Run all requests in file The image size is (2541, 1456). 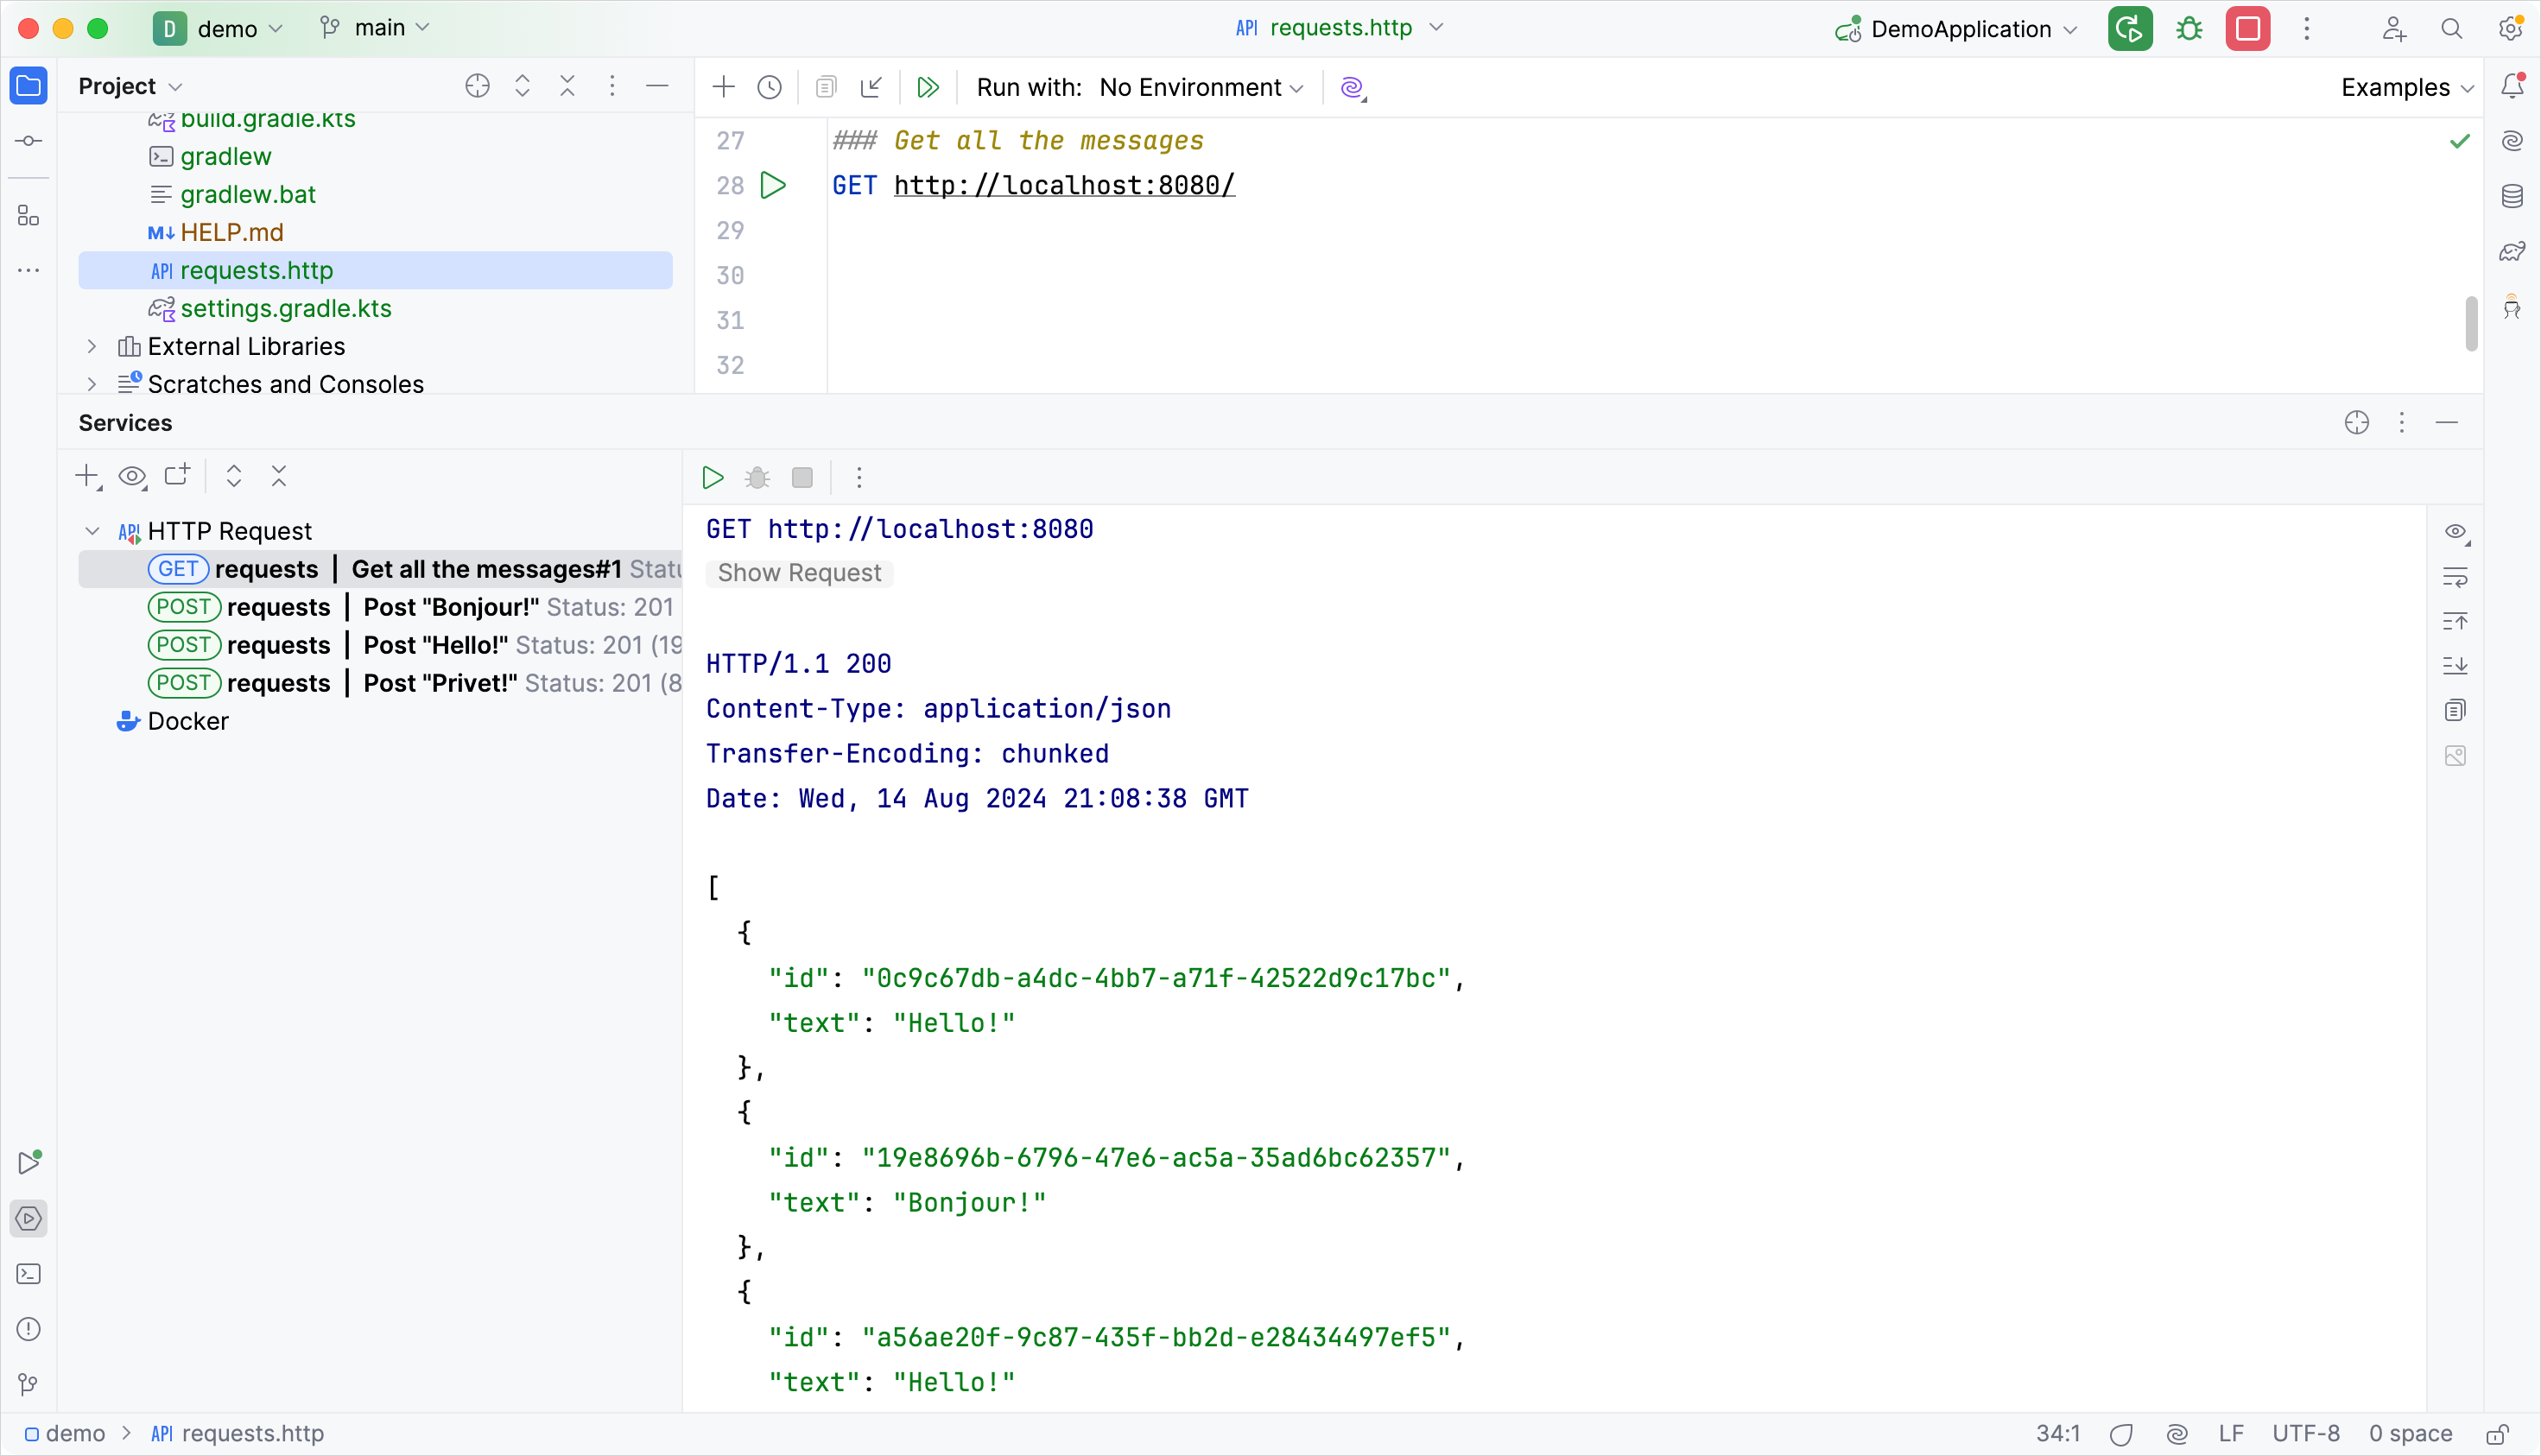[x=928, y=87]
